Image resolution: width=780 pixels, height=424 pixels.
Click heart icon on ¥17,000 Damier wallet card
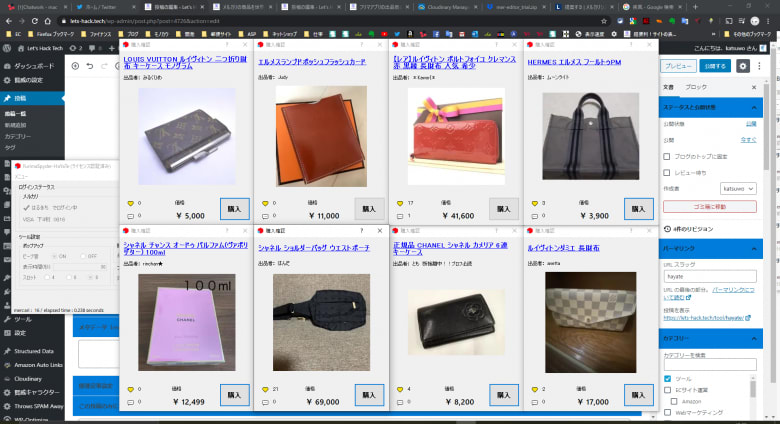tap(535, 389)
